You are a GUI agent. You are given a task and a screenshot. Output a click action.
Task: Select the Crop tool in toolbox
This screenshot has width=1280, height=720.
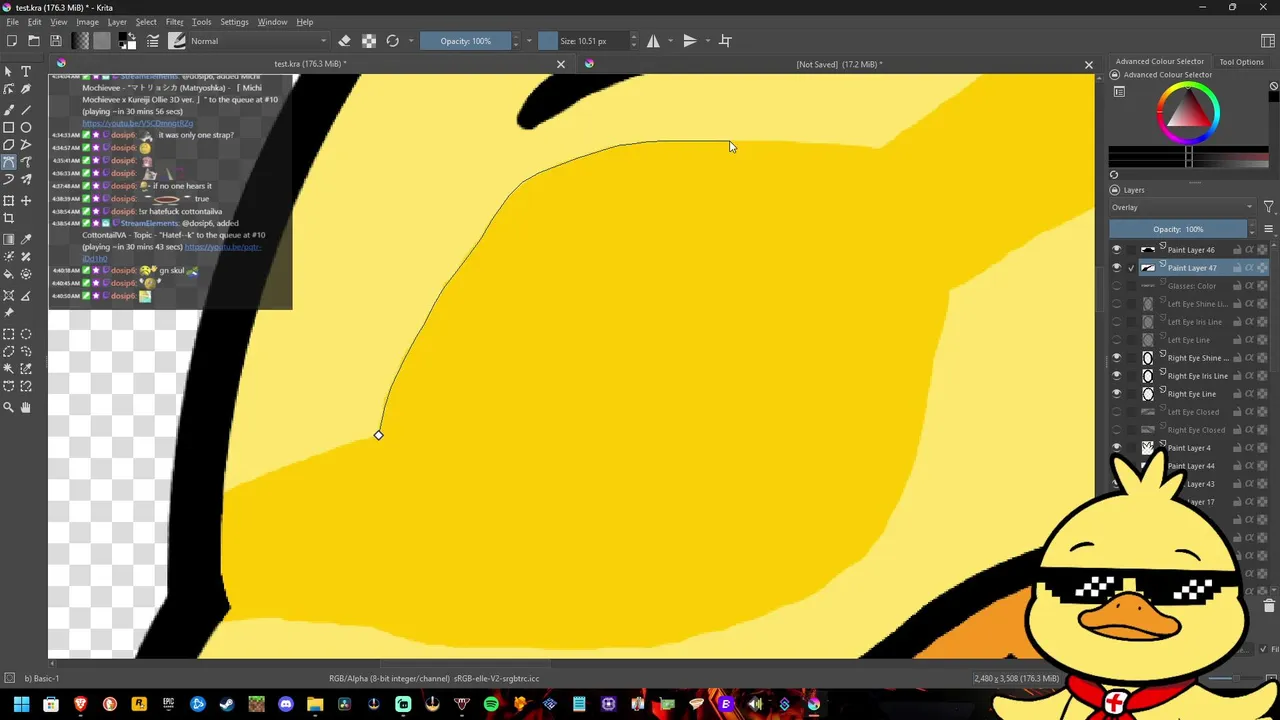(9, 218)
